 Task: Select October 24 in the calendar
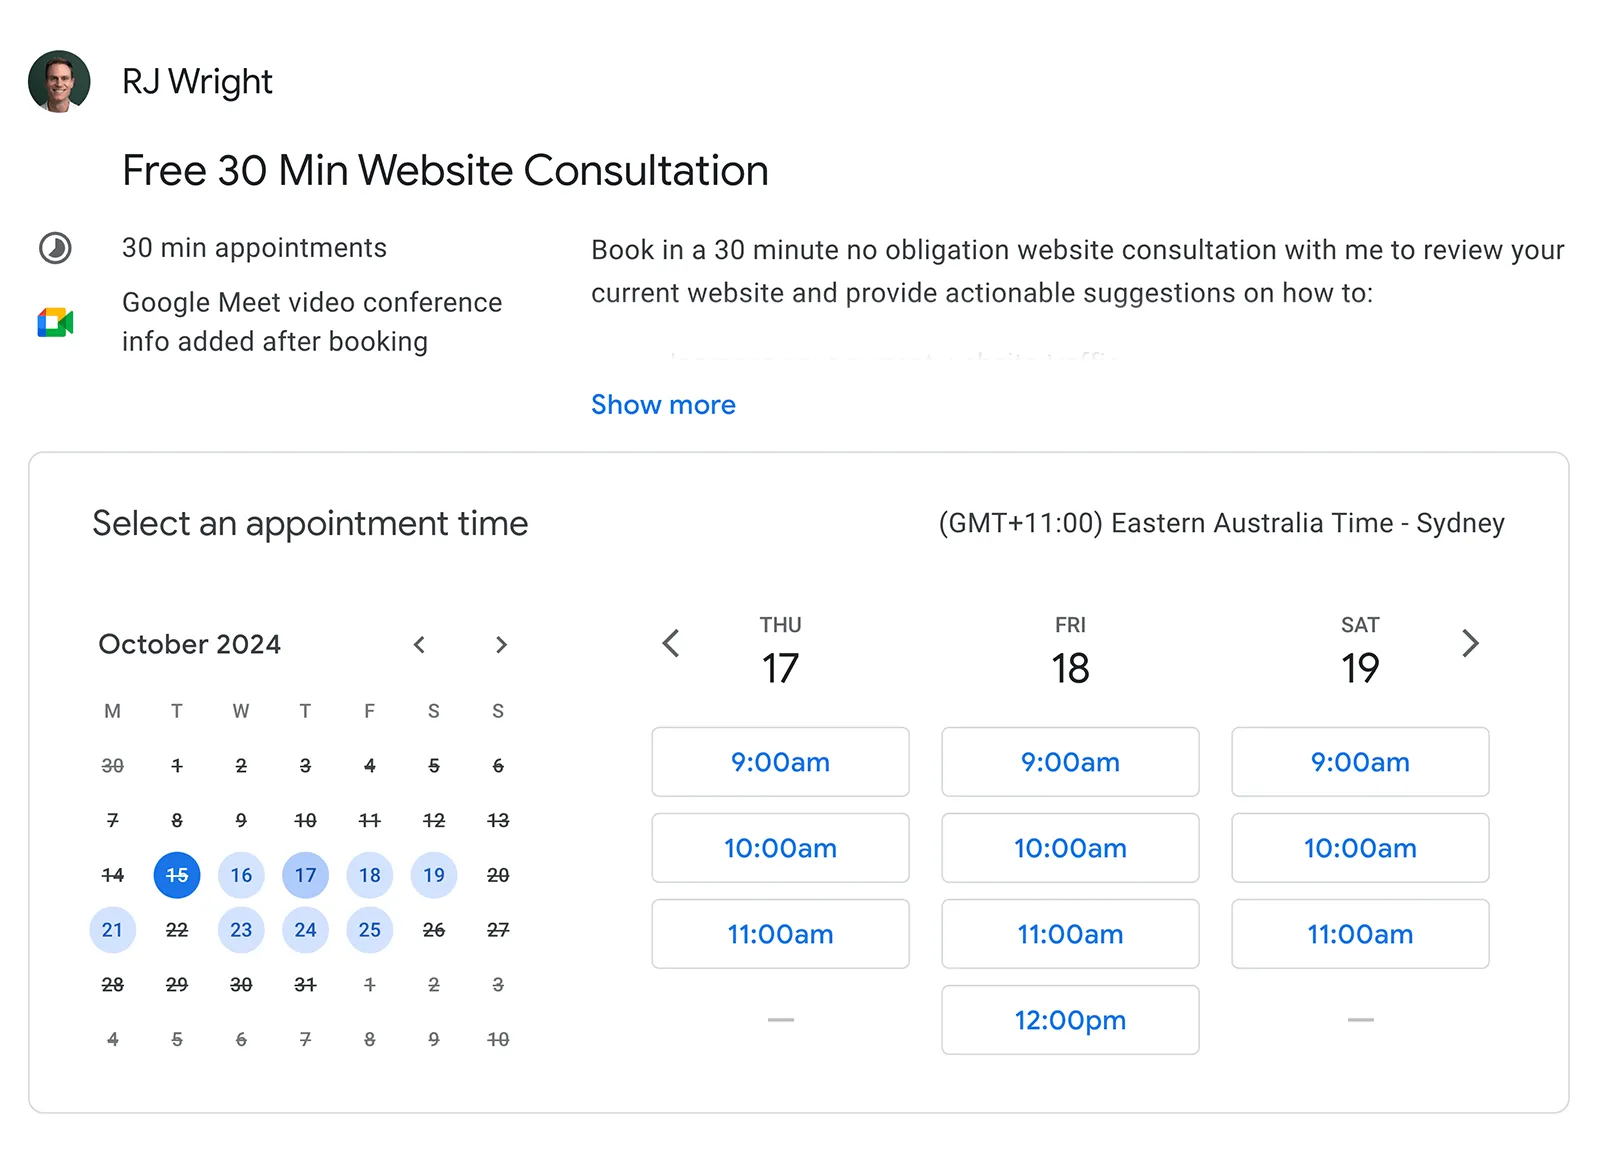[x=305, y=929]
